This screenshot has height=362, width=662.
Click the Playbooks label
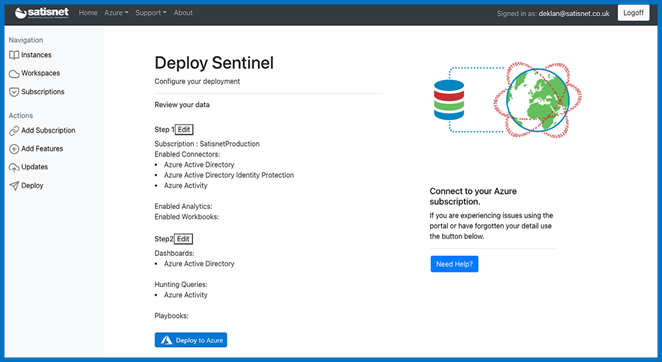click(x=171, y=316)
